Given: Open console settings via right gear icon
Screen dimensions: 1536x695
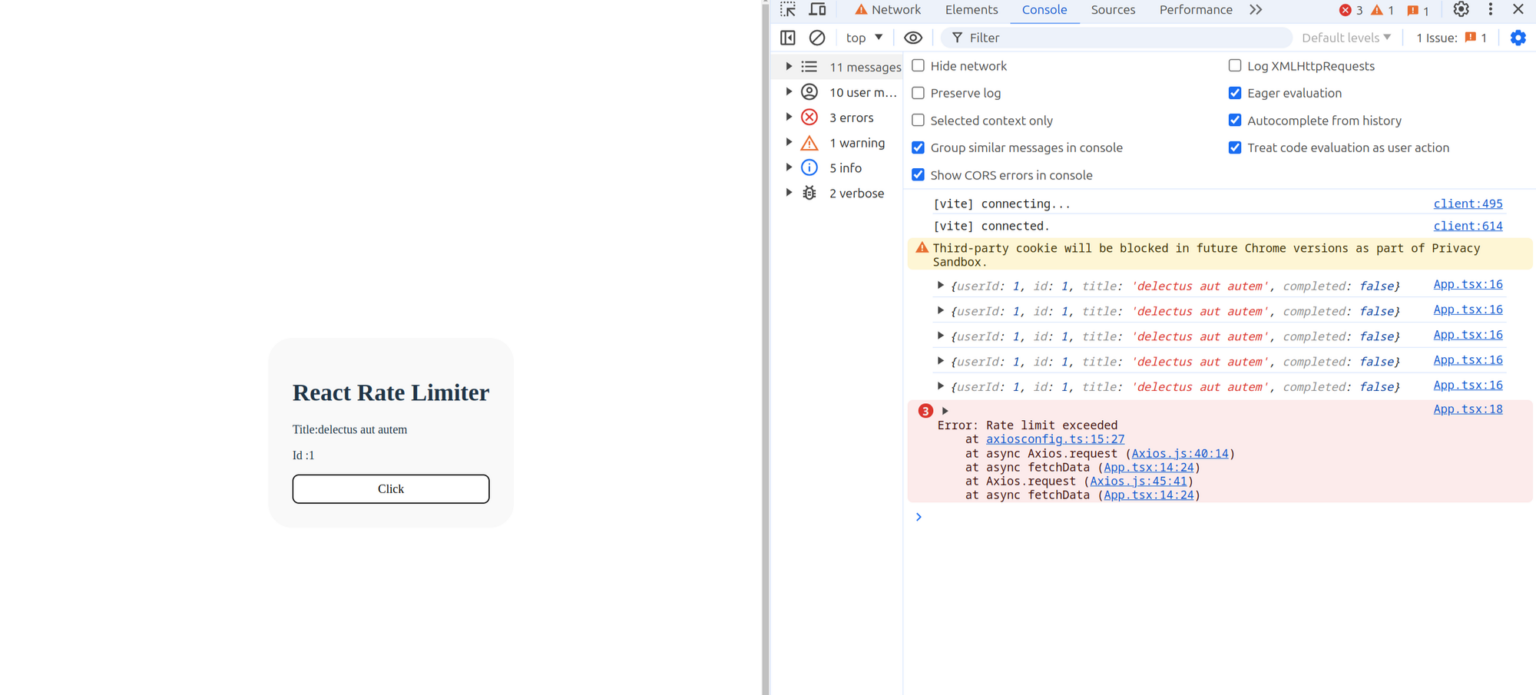Looking at the screenshot, I should 1518,37.
